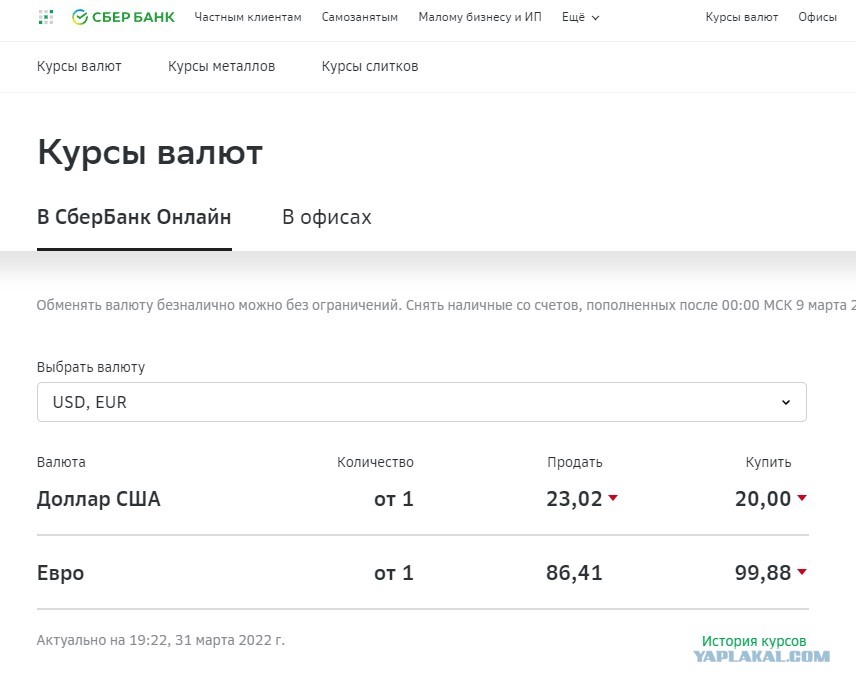This screenshot has height=686, width=856.
Task: Click the Валюта column header
Action: pyautogui.click(x=61, y=462)
